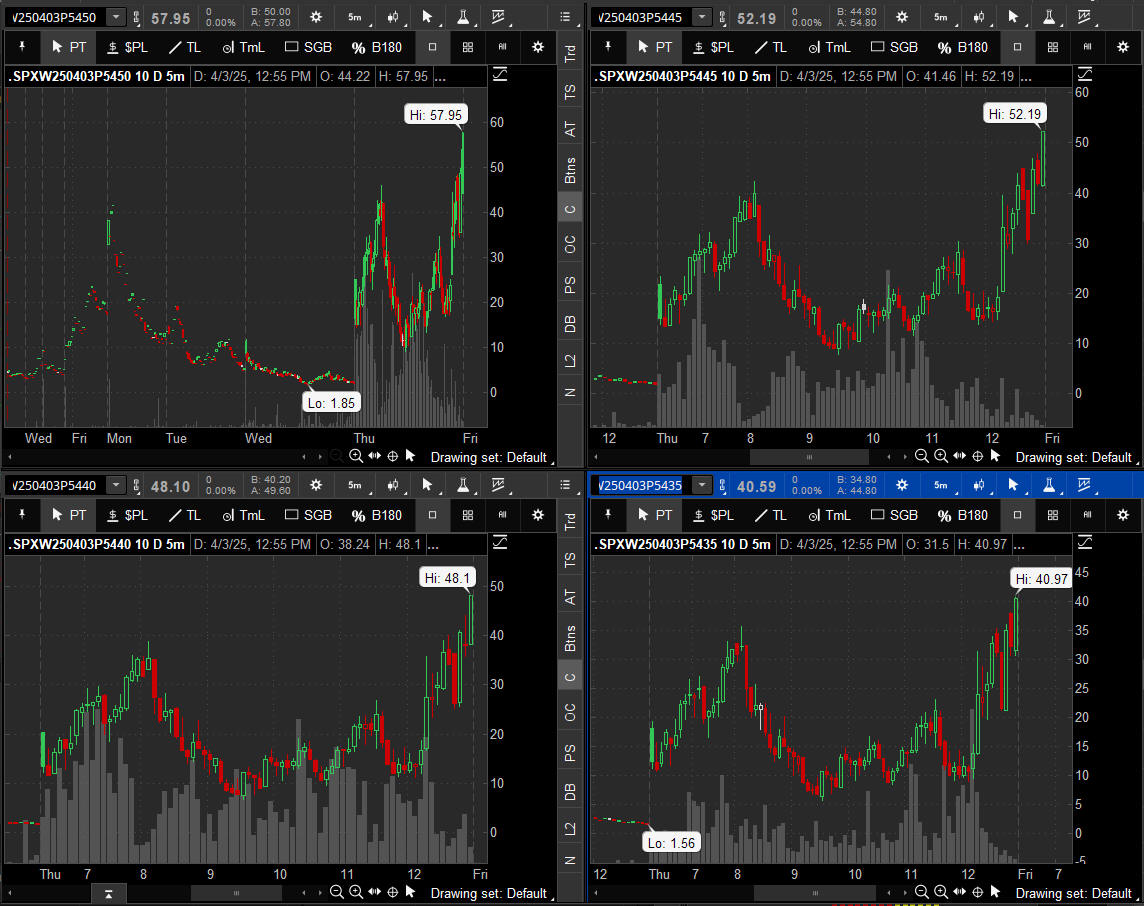Click the % B180 button on P5445 chart
The height and width of the screenshot is (906, 1144).
[x=962, y=47]
